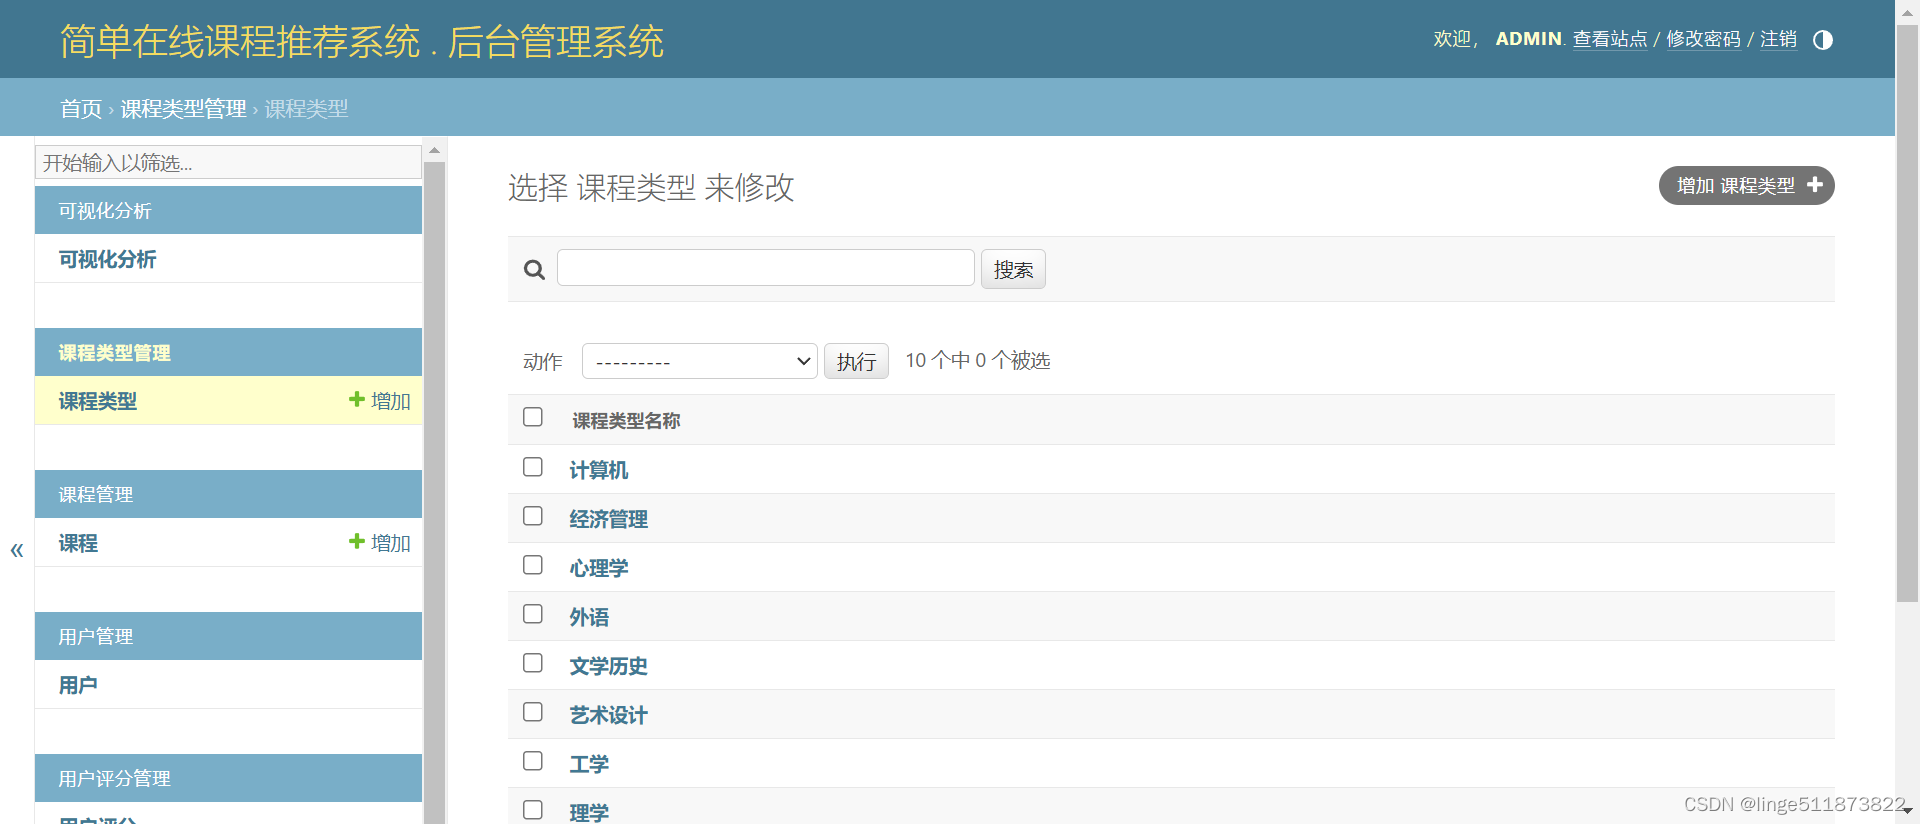This screenshot has width=1920, height=824.
Task: Go to 课程类型管理 in the breadcrumb
Action: (183, 109)
